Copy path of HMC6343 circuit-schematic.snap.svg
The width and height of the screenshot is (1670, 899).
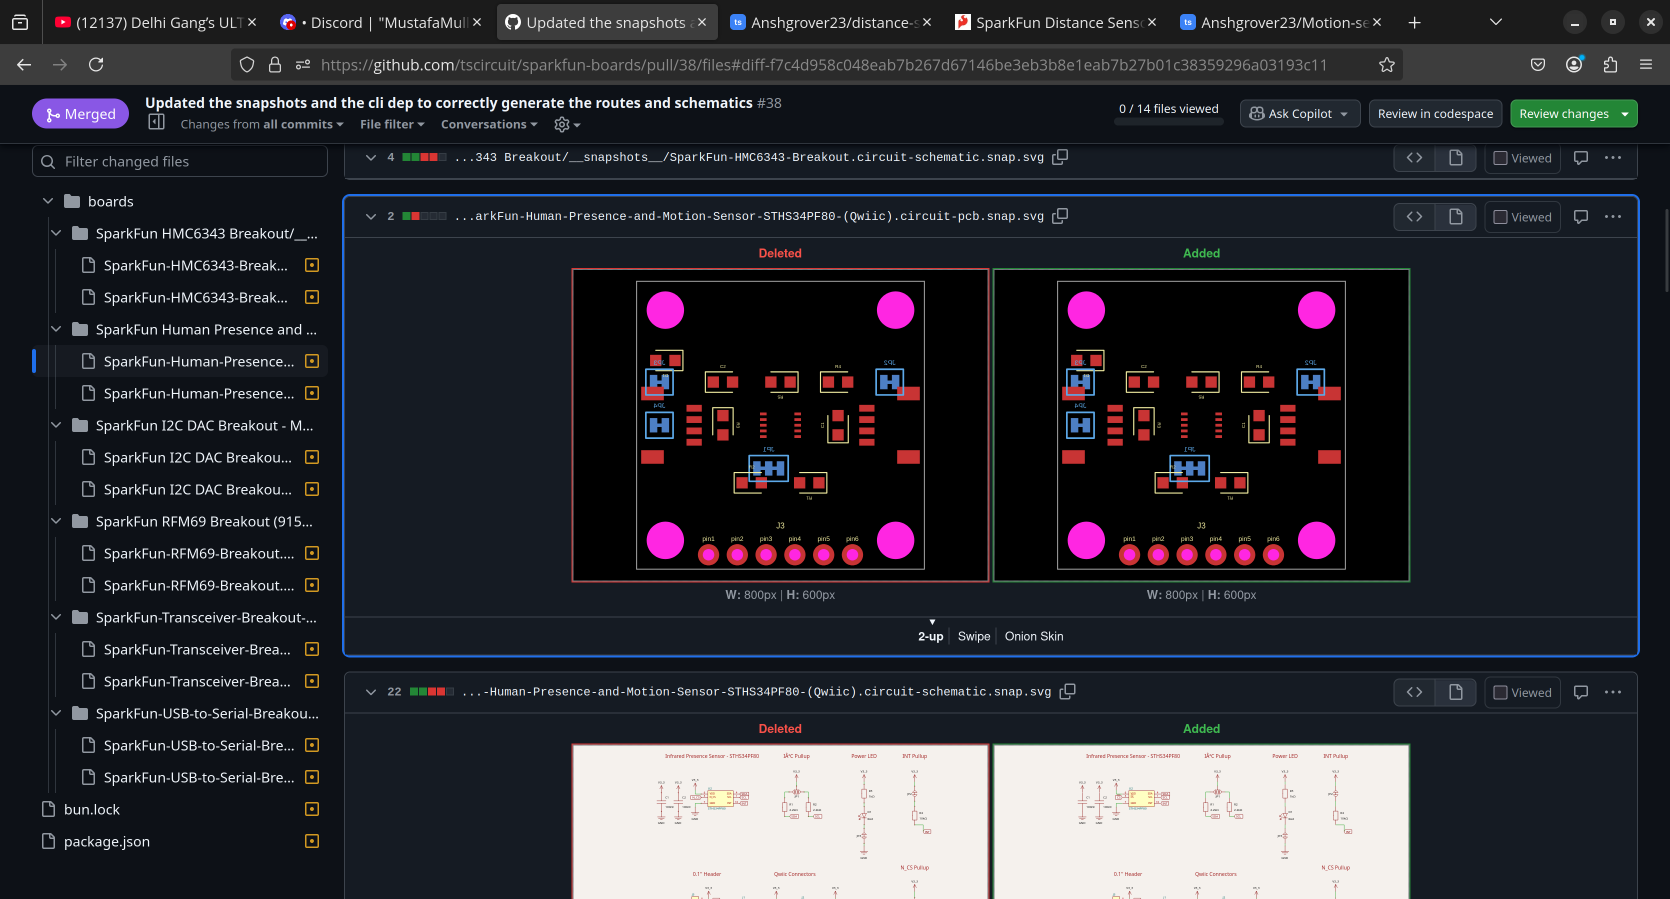click(1060, 157)
